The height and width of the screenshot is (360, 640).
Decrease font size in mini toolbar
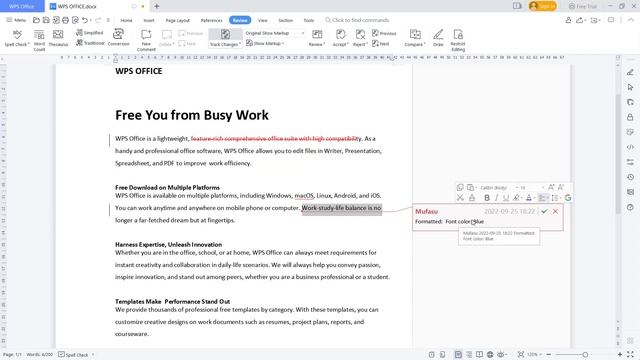coord(561,187)
